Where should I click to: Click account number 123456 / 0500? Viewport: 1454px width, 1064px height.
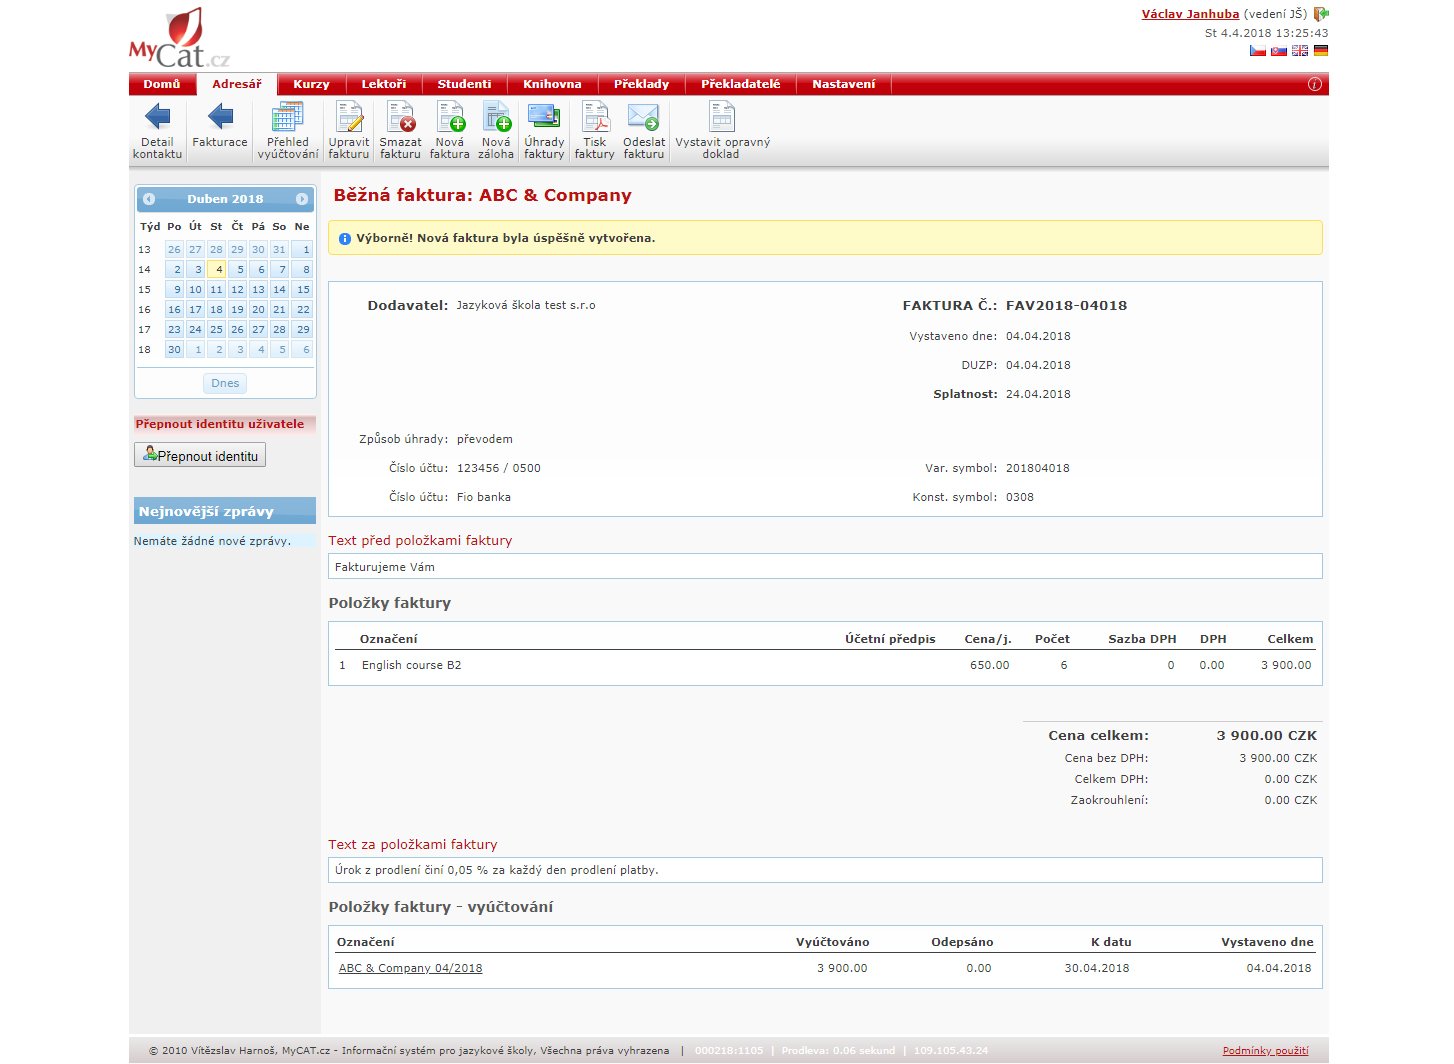tap(499, 468)
